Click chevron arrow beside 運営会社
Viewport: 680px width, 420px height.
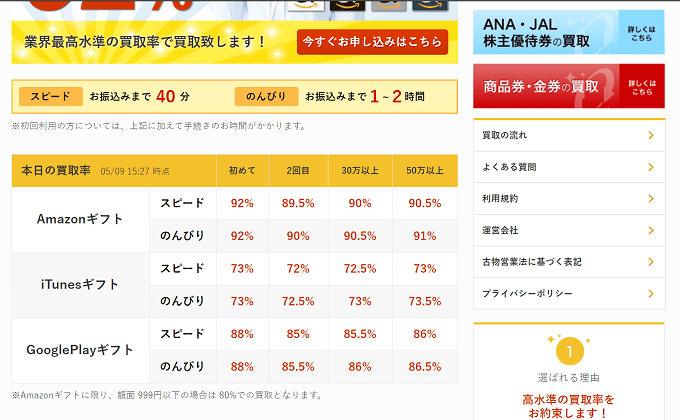coord(651,230)
